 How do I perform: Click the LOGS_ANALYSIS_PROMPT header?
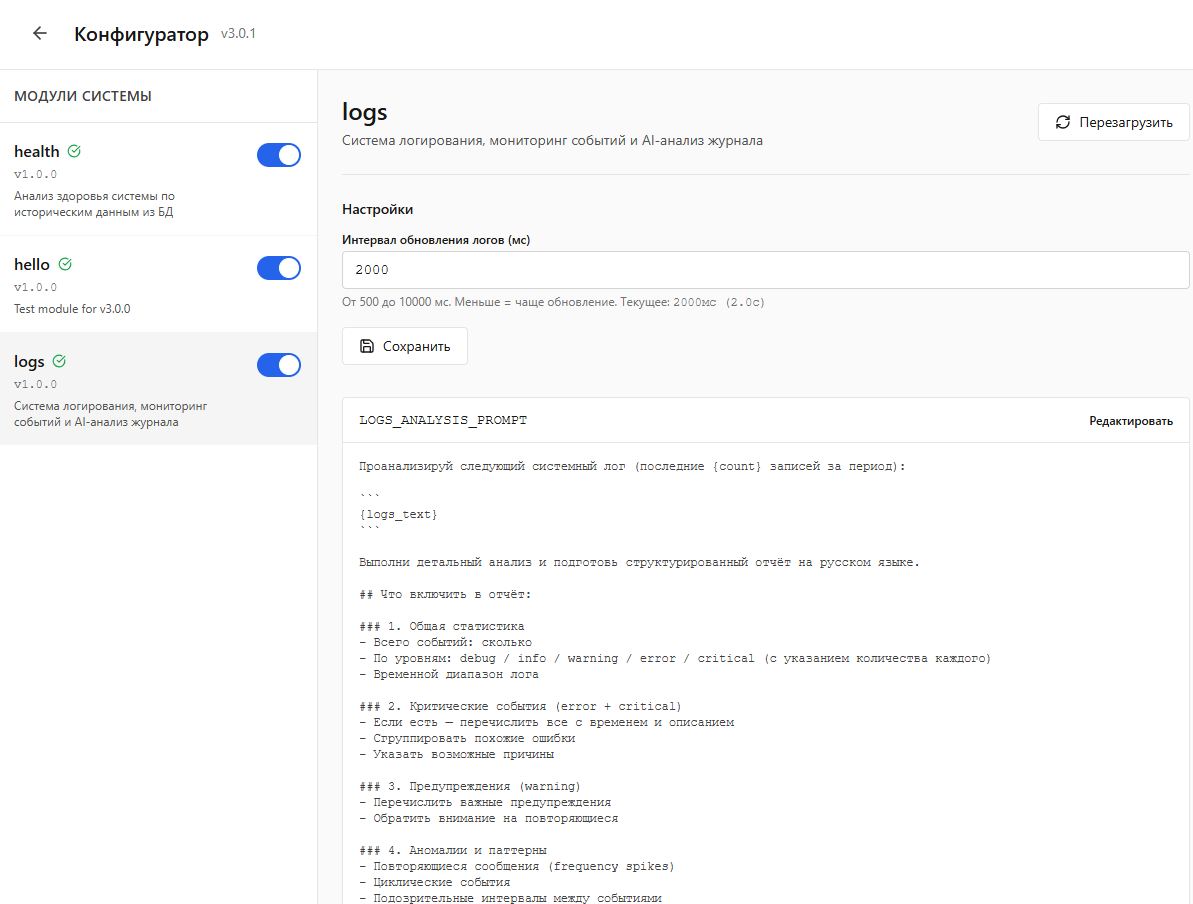click(443, 420)
